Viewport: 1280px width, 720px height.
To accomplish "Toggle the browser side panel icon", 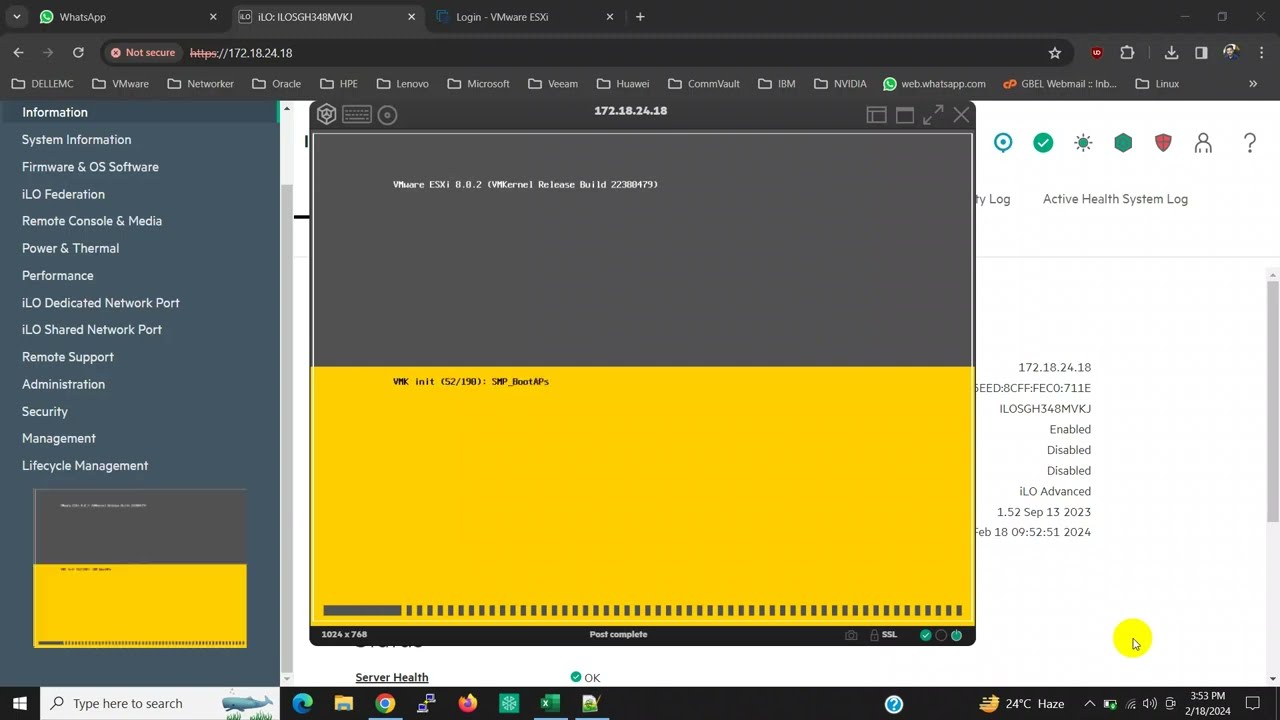I will tap(1201, 53).
